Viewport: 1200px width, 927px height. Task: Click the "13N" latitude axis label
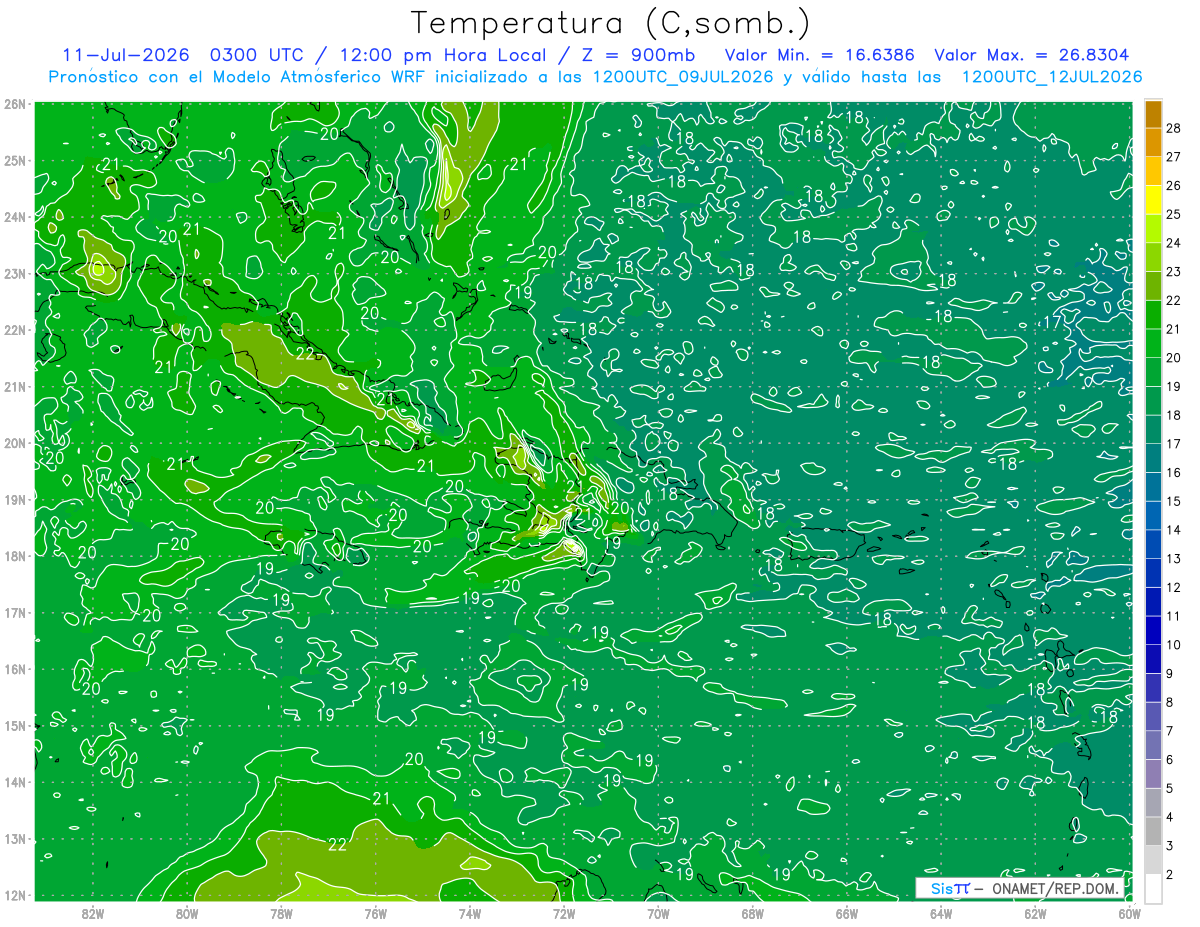tap(15, 839)
